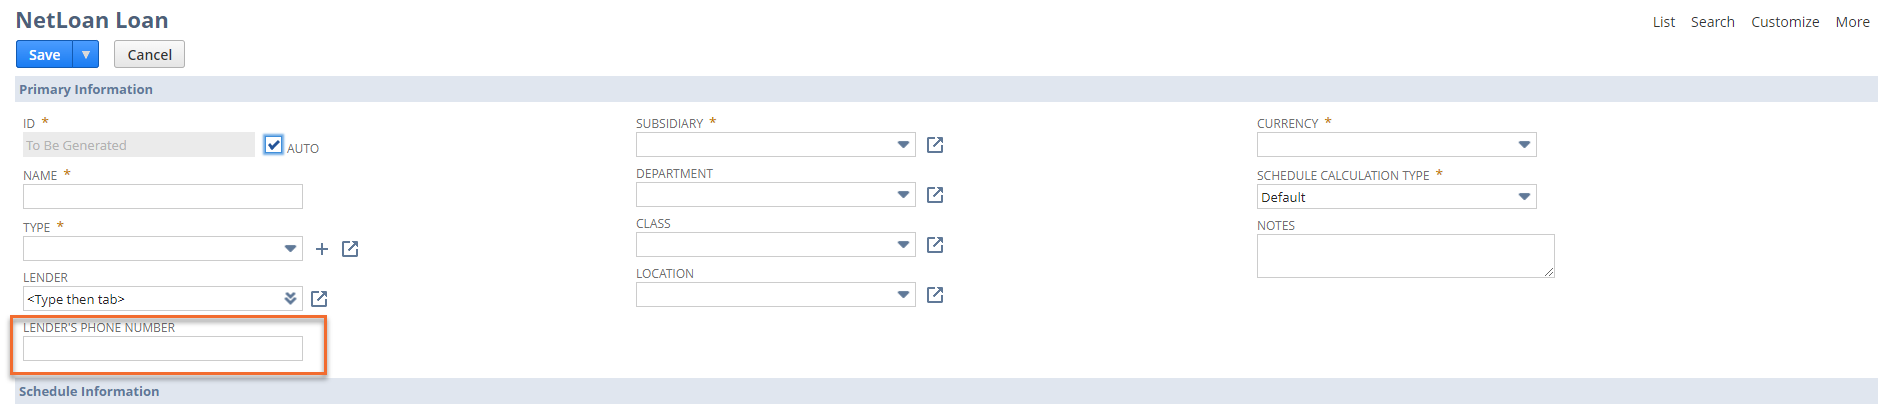The width and height of the screenshot is (1893, 413).
Task: Open the Lender record link icon
Action: click(319, 299)
